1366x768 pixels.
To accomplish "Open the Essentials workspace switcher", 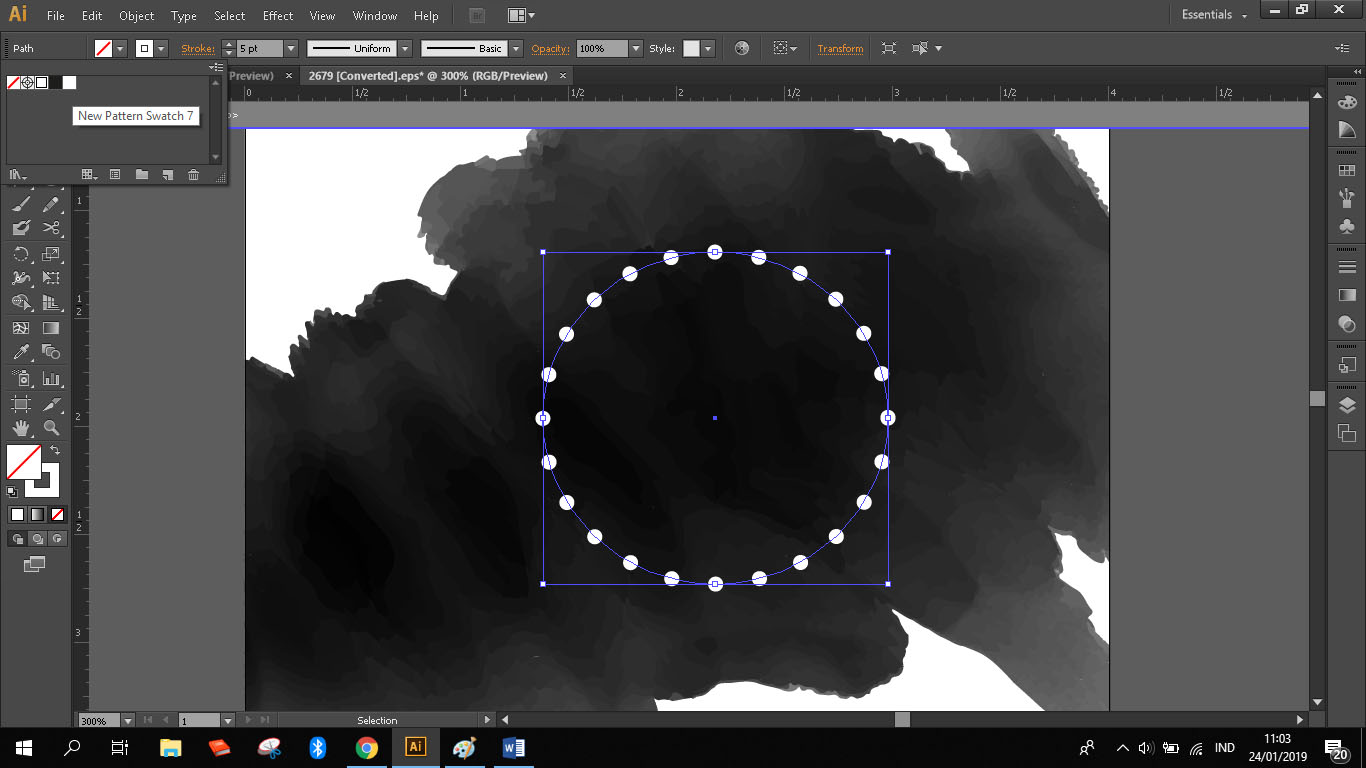I will tap(1214, 15).
